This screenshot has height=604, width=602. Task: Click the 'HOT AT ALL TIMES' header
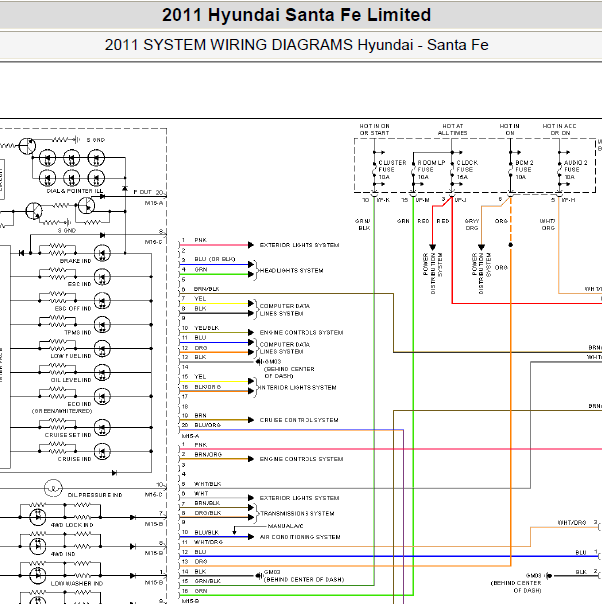[x=453, y=129]
